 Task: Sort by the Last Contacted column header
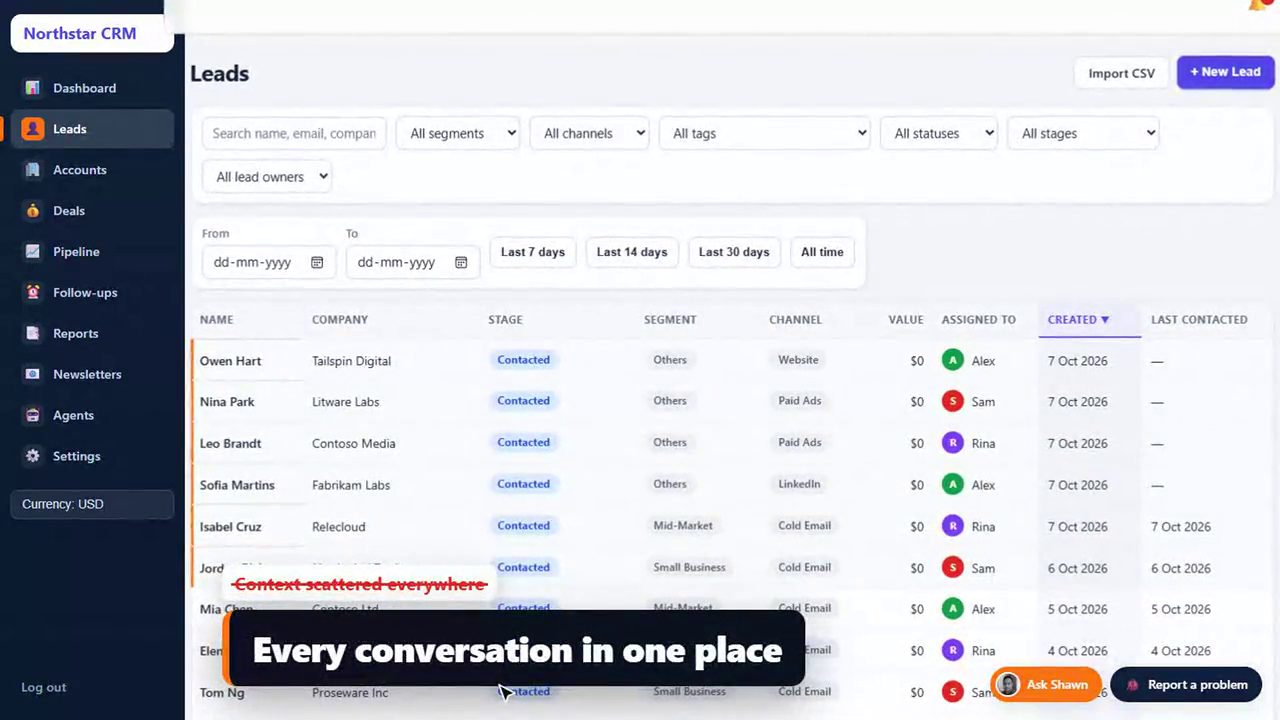[1199, 320]
